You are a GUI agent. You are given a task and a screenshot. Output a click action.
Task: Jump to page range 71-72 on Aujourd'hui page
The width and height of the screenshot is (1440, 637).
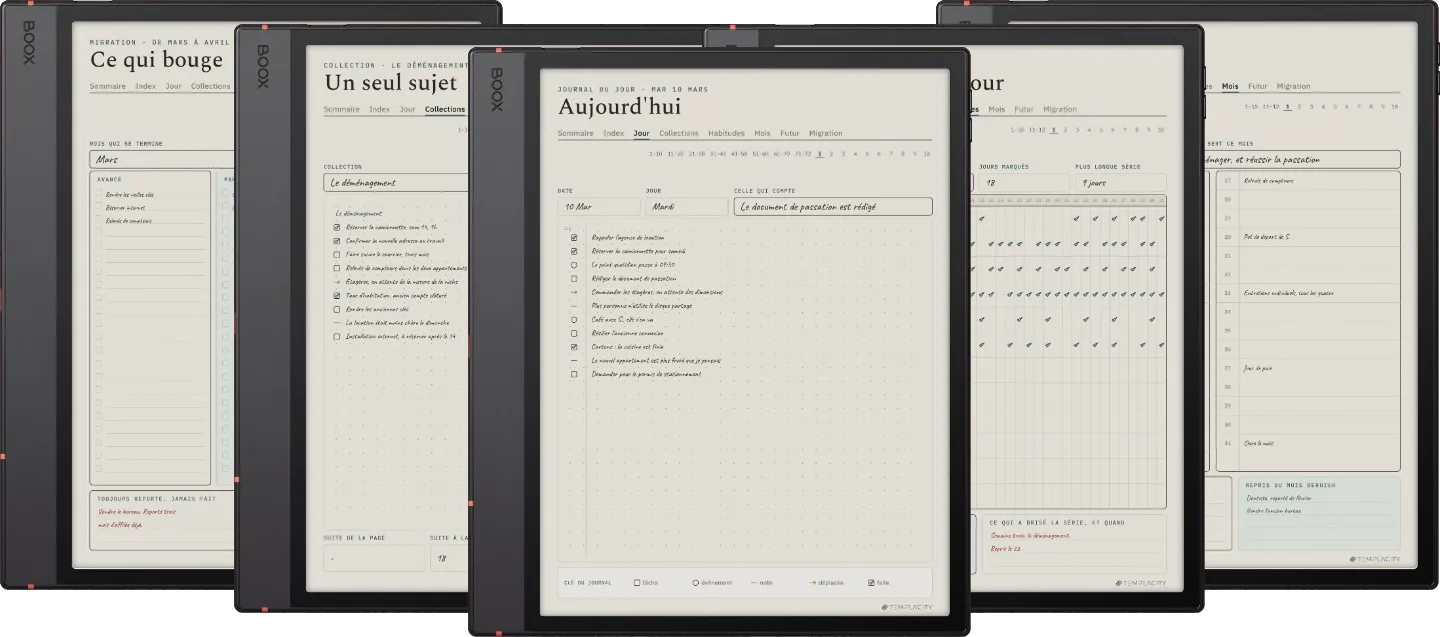click(x=802, y=154)
